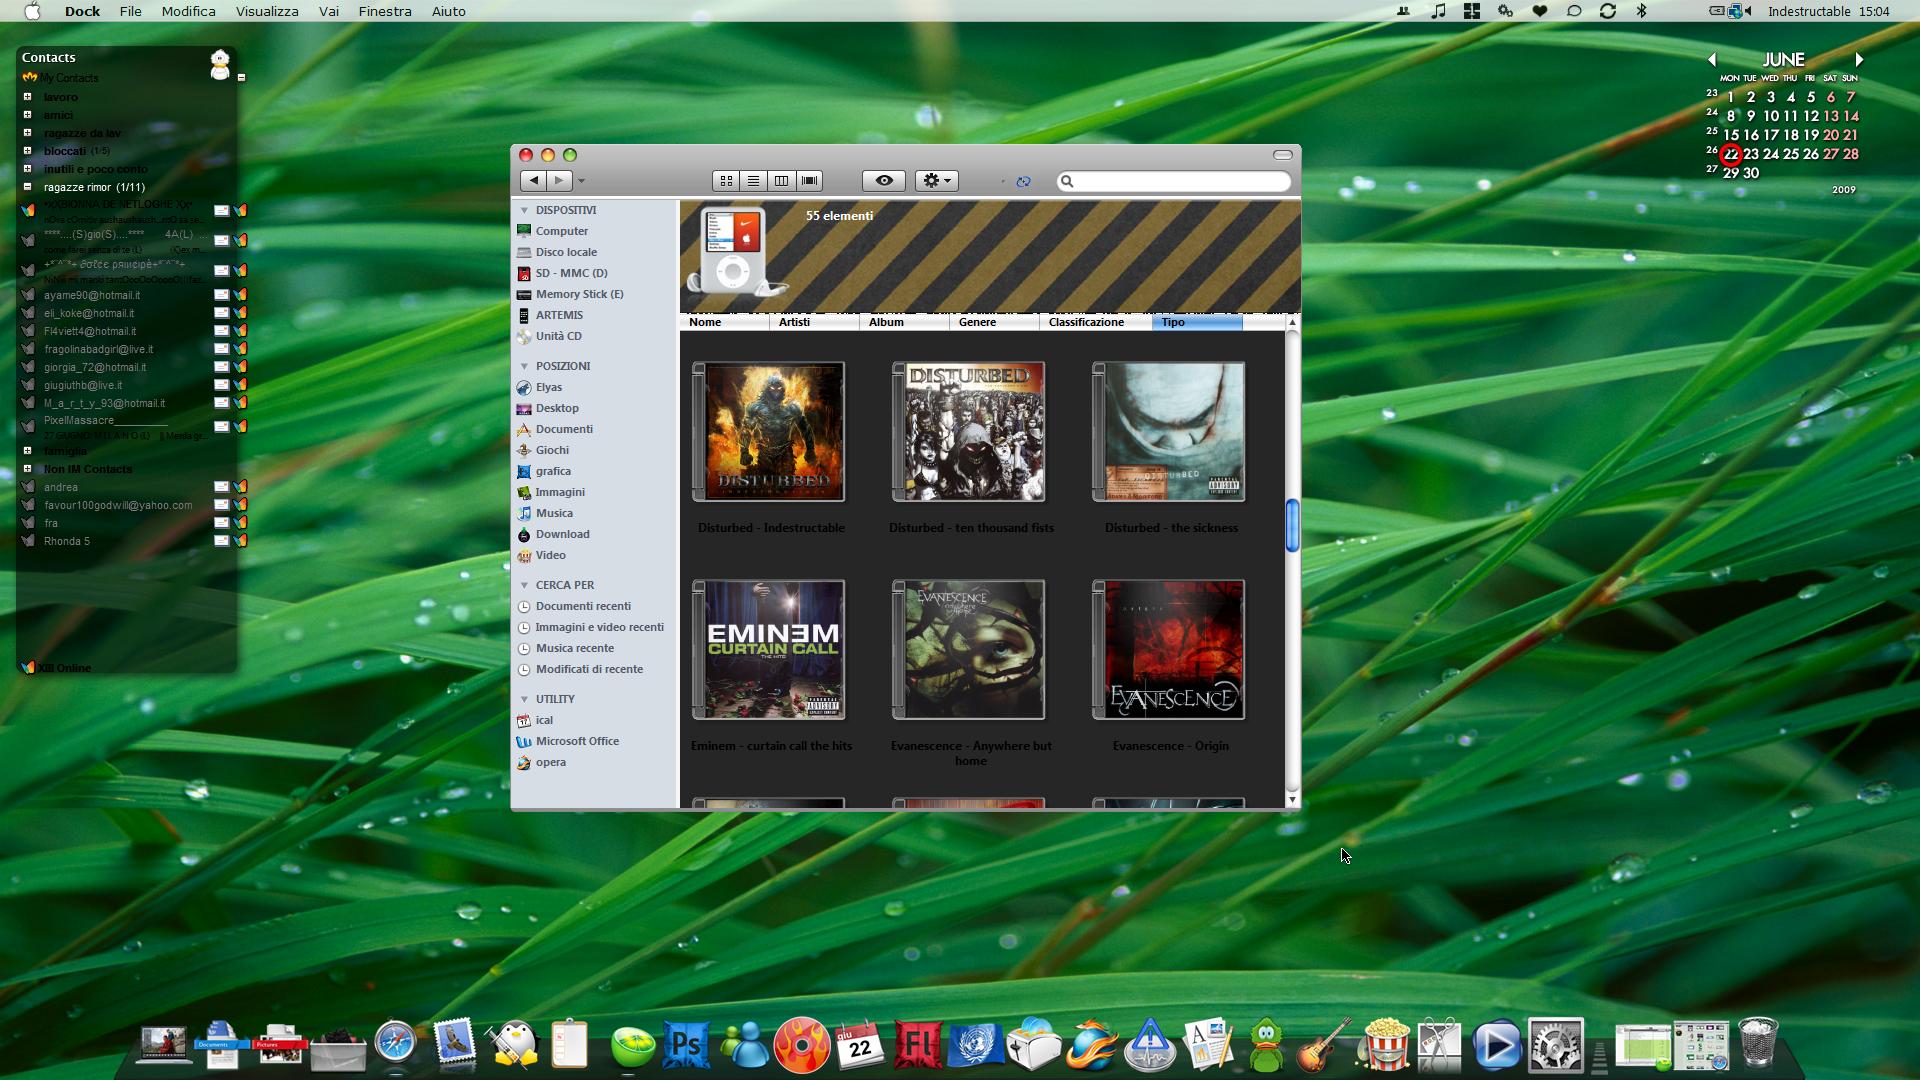The width and height of the screenshot is (1920, 1080).
Task: Click the Finder search field
Action: (1174, 181)
